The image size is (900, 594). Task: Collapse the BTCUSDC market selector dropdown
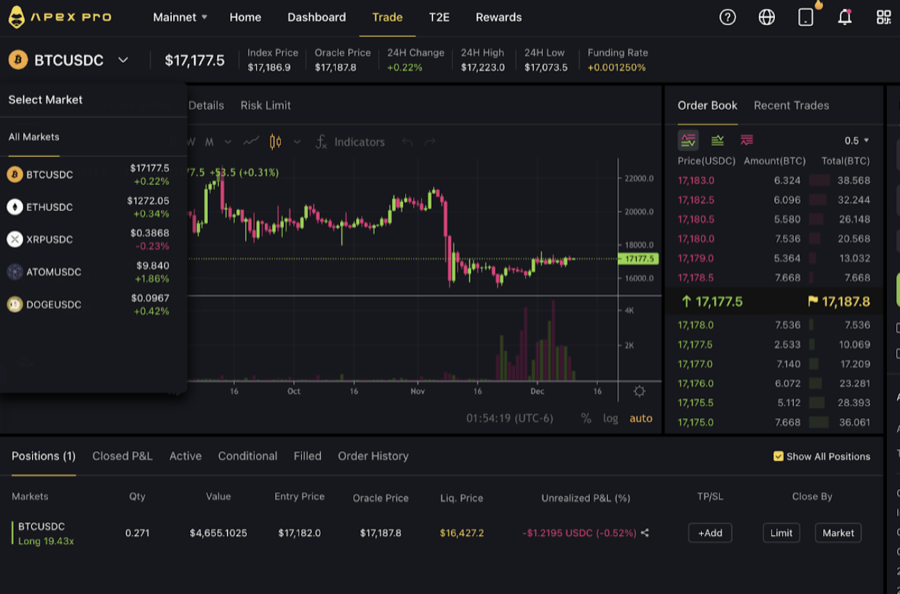[122, 60]
